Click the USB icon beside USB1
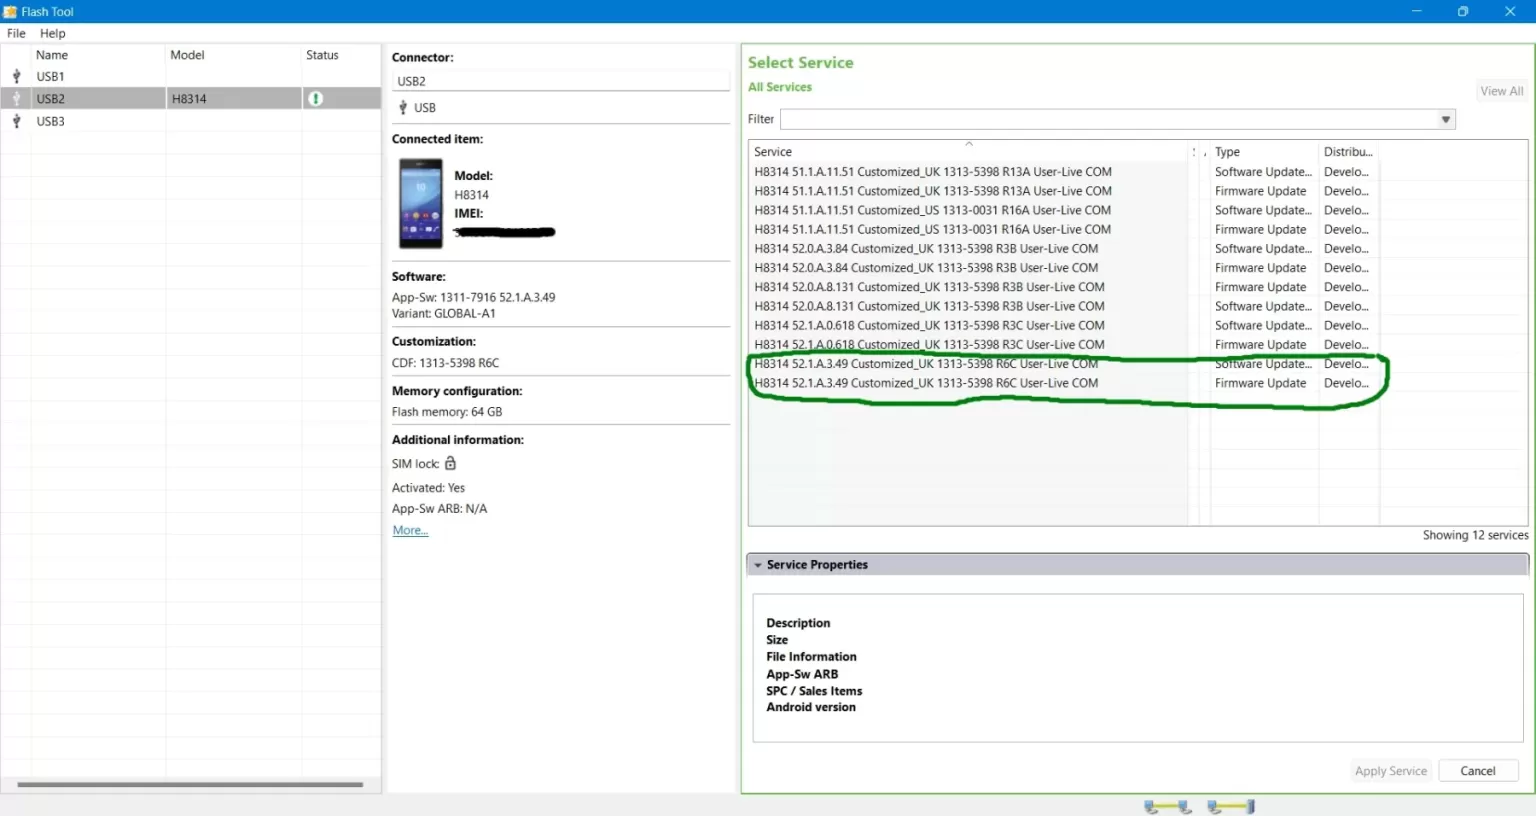The height and width of the screenshot is (816, 1536). click(x=16, y=76)
